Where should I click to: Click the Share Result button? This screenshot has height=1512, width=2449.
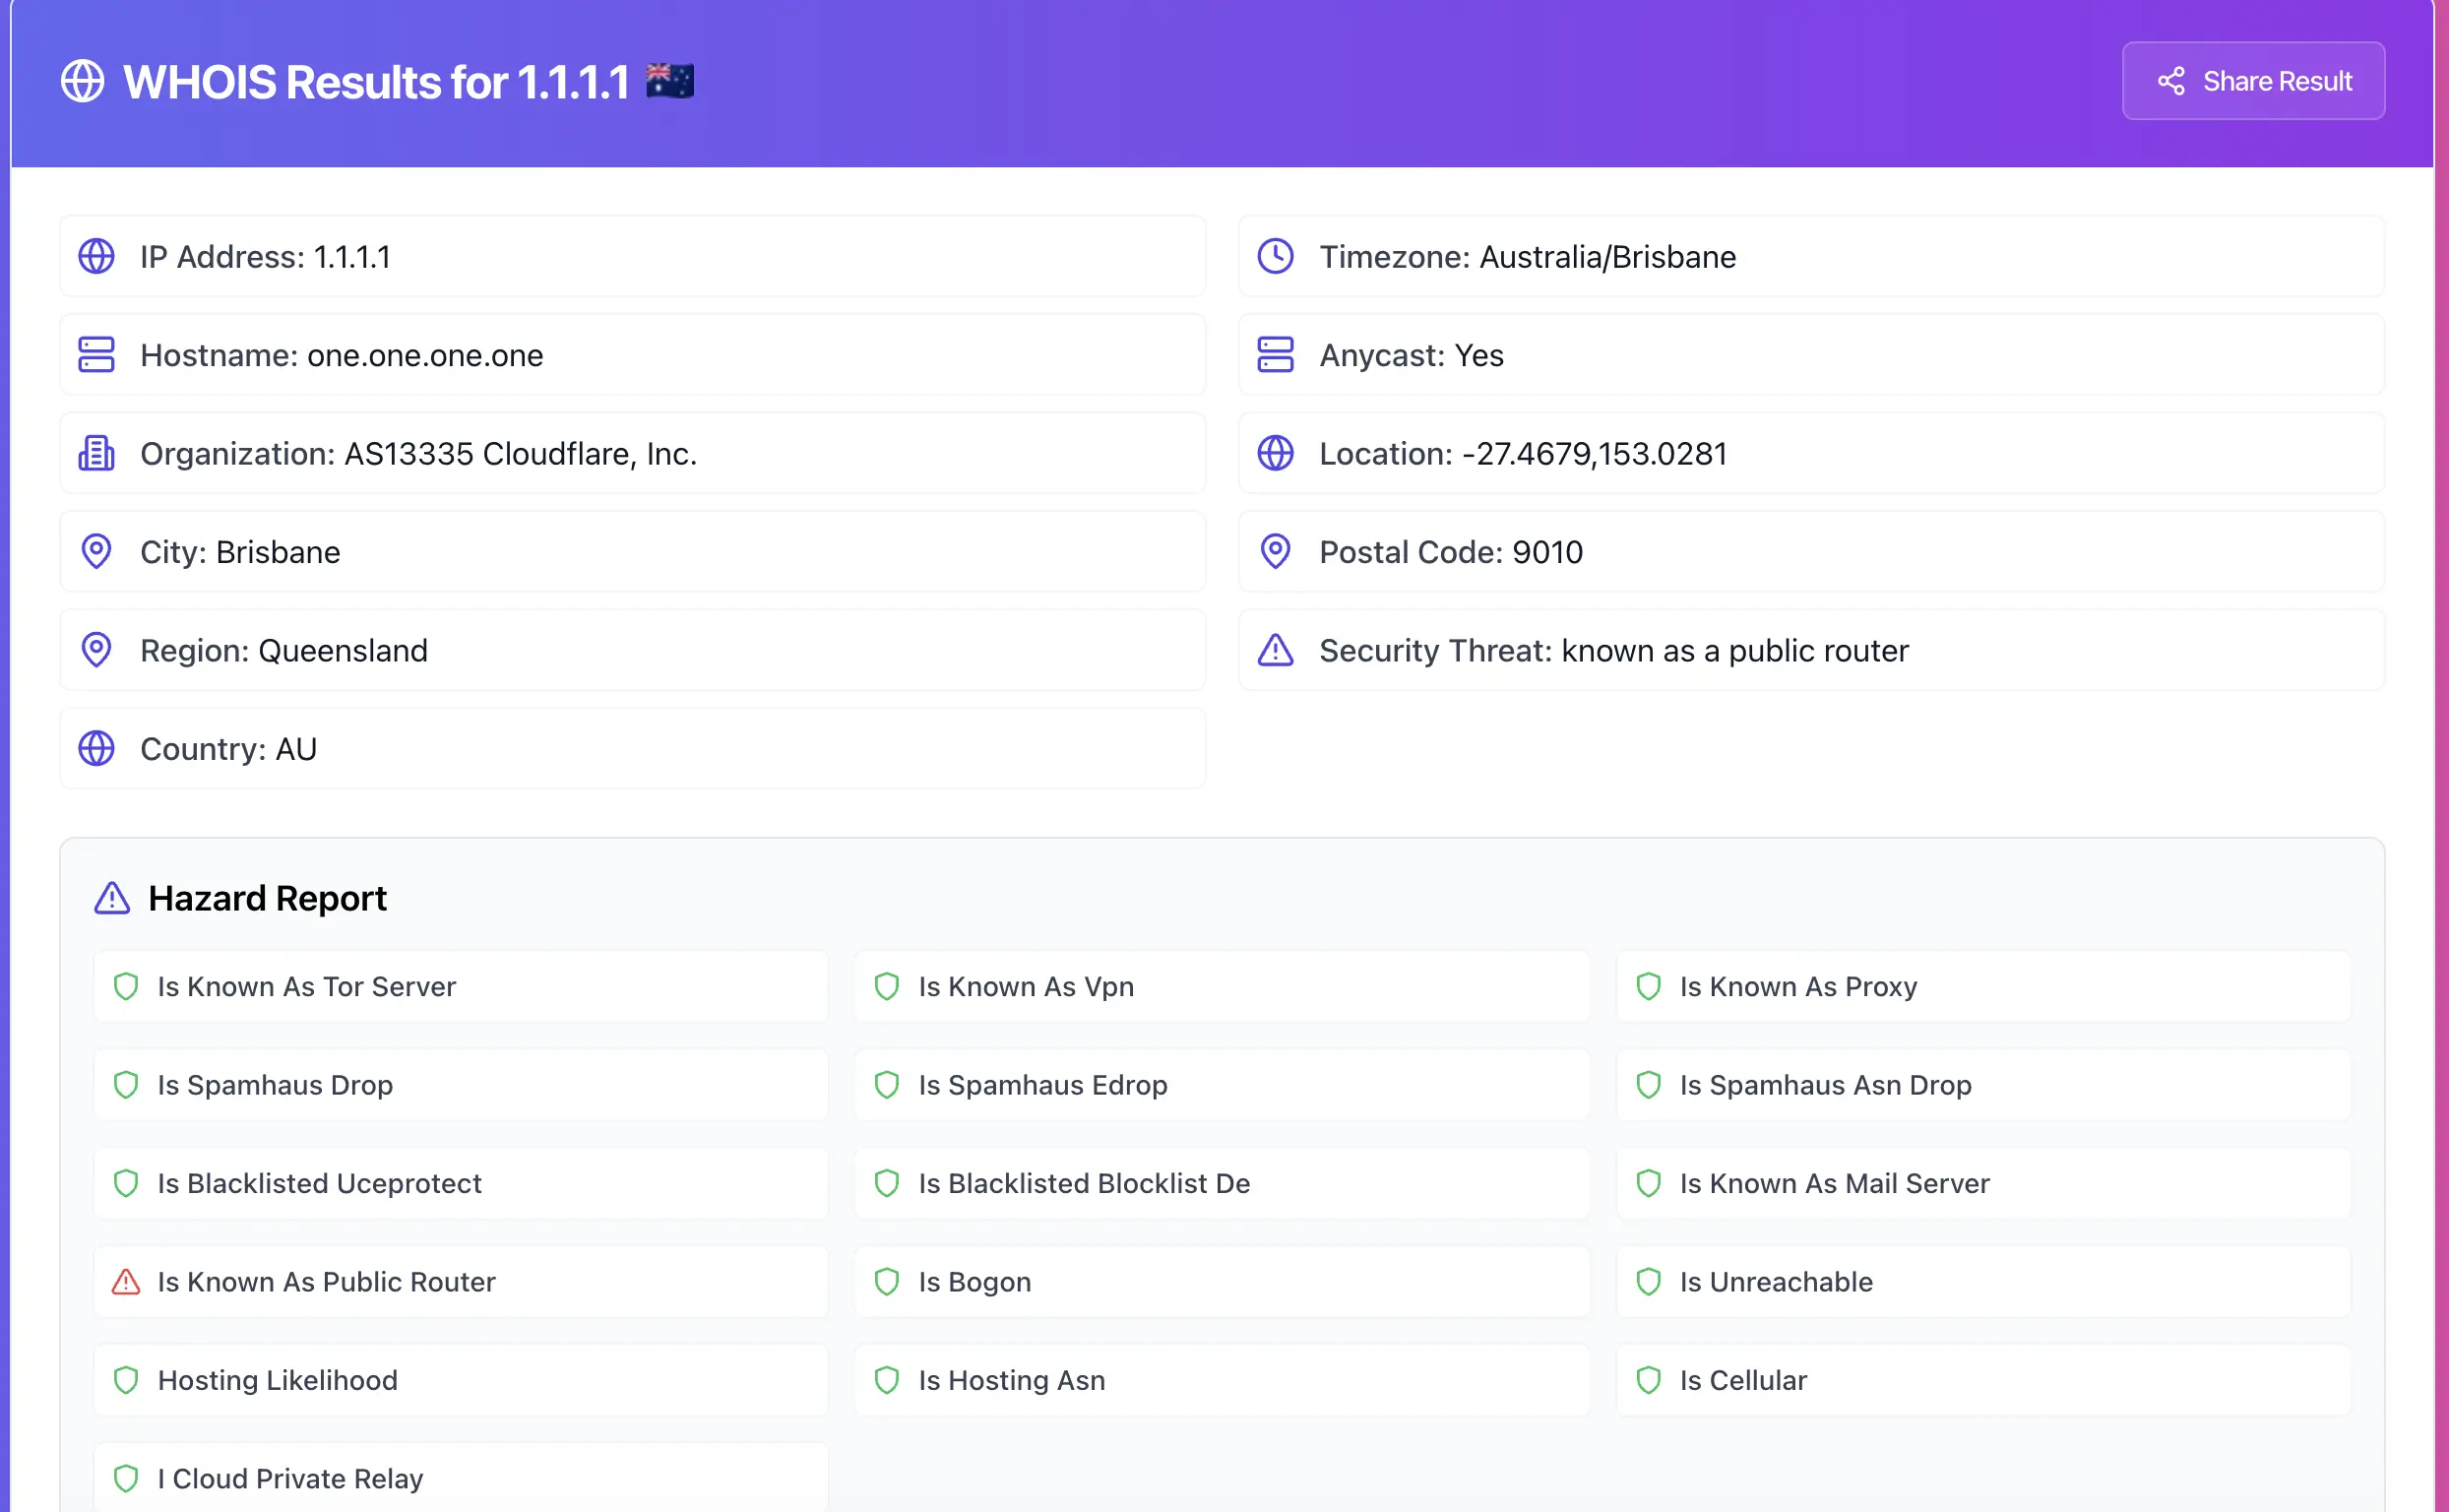tap(2252, 81)
